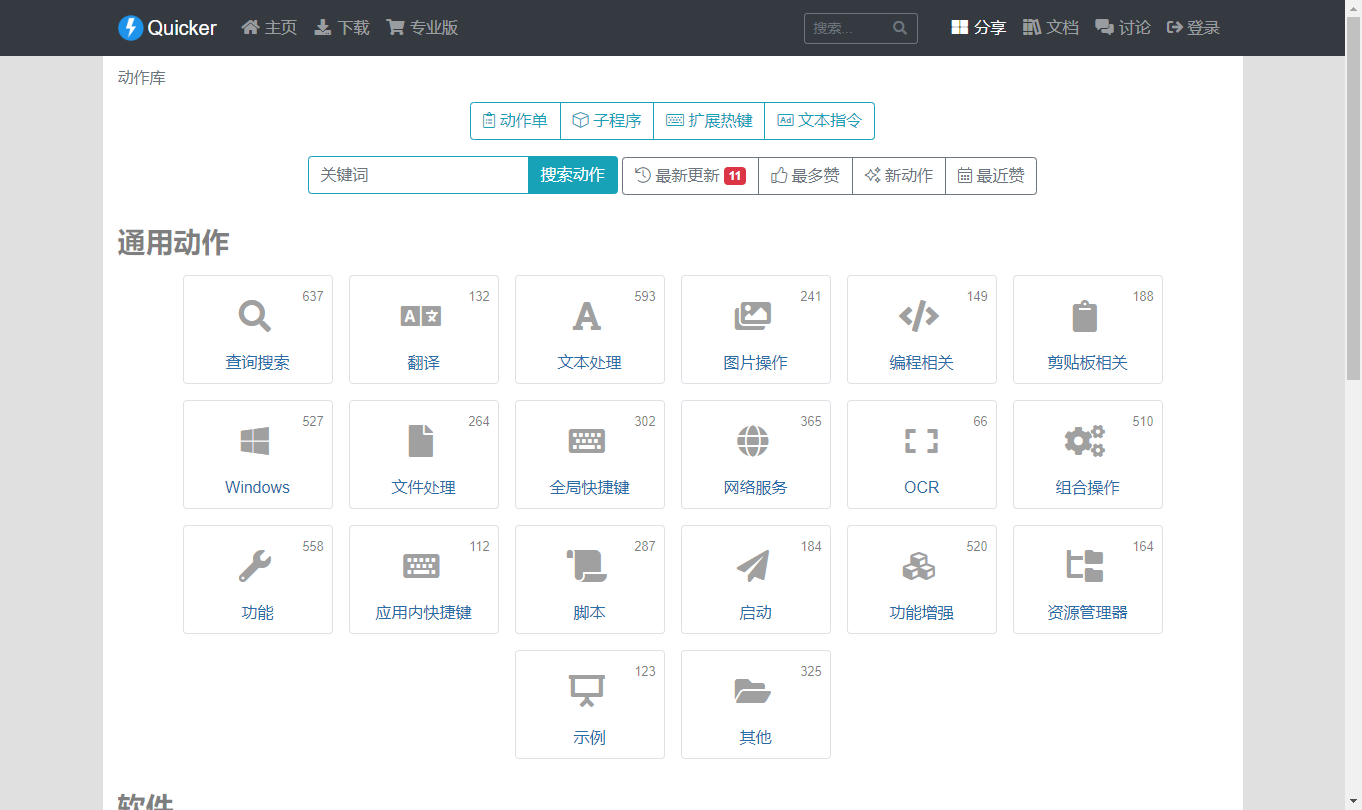Image resolution: width=1362 pixels, height=810 pixels.
Task: Click the 66 count on OCR card
Action: pyautogui.click(x=980, y=421)
